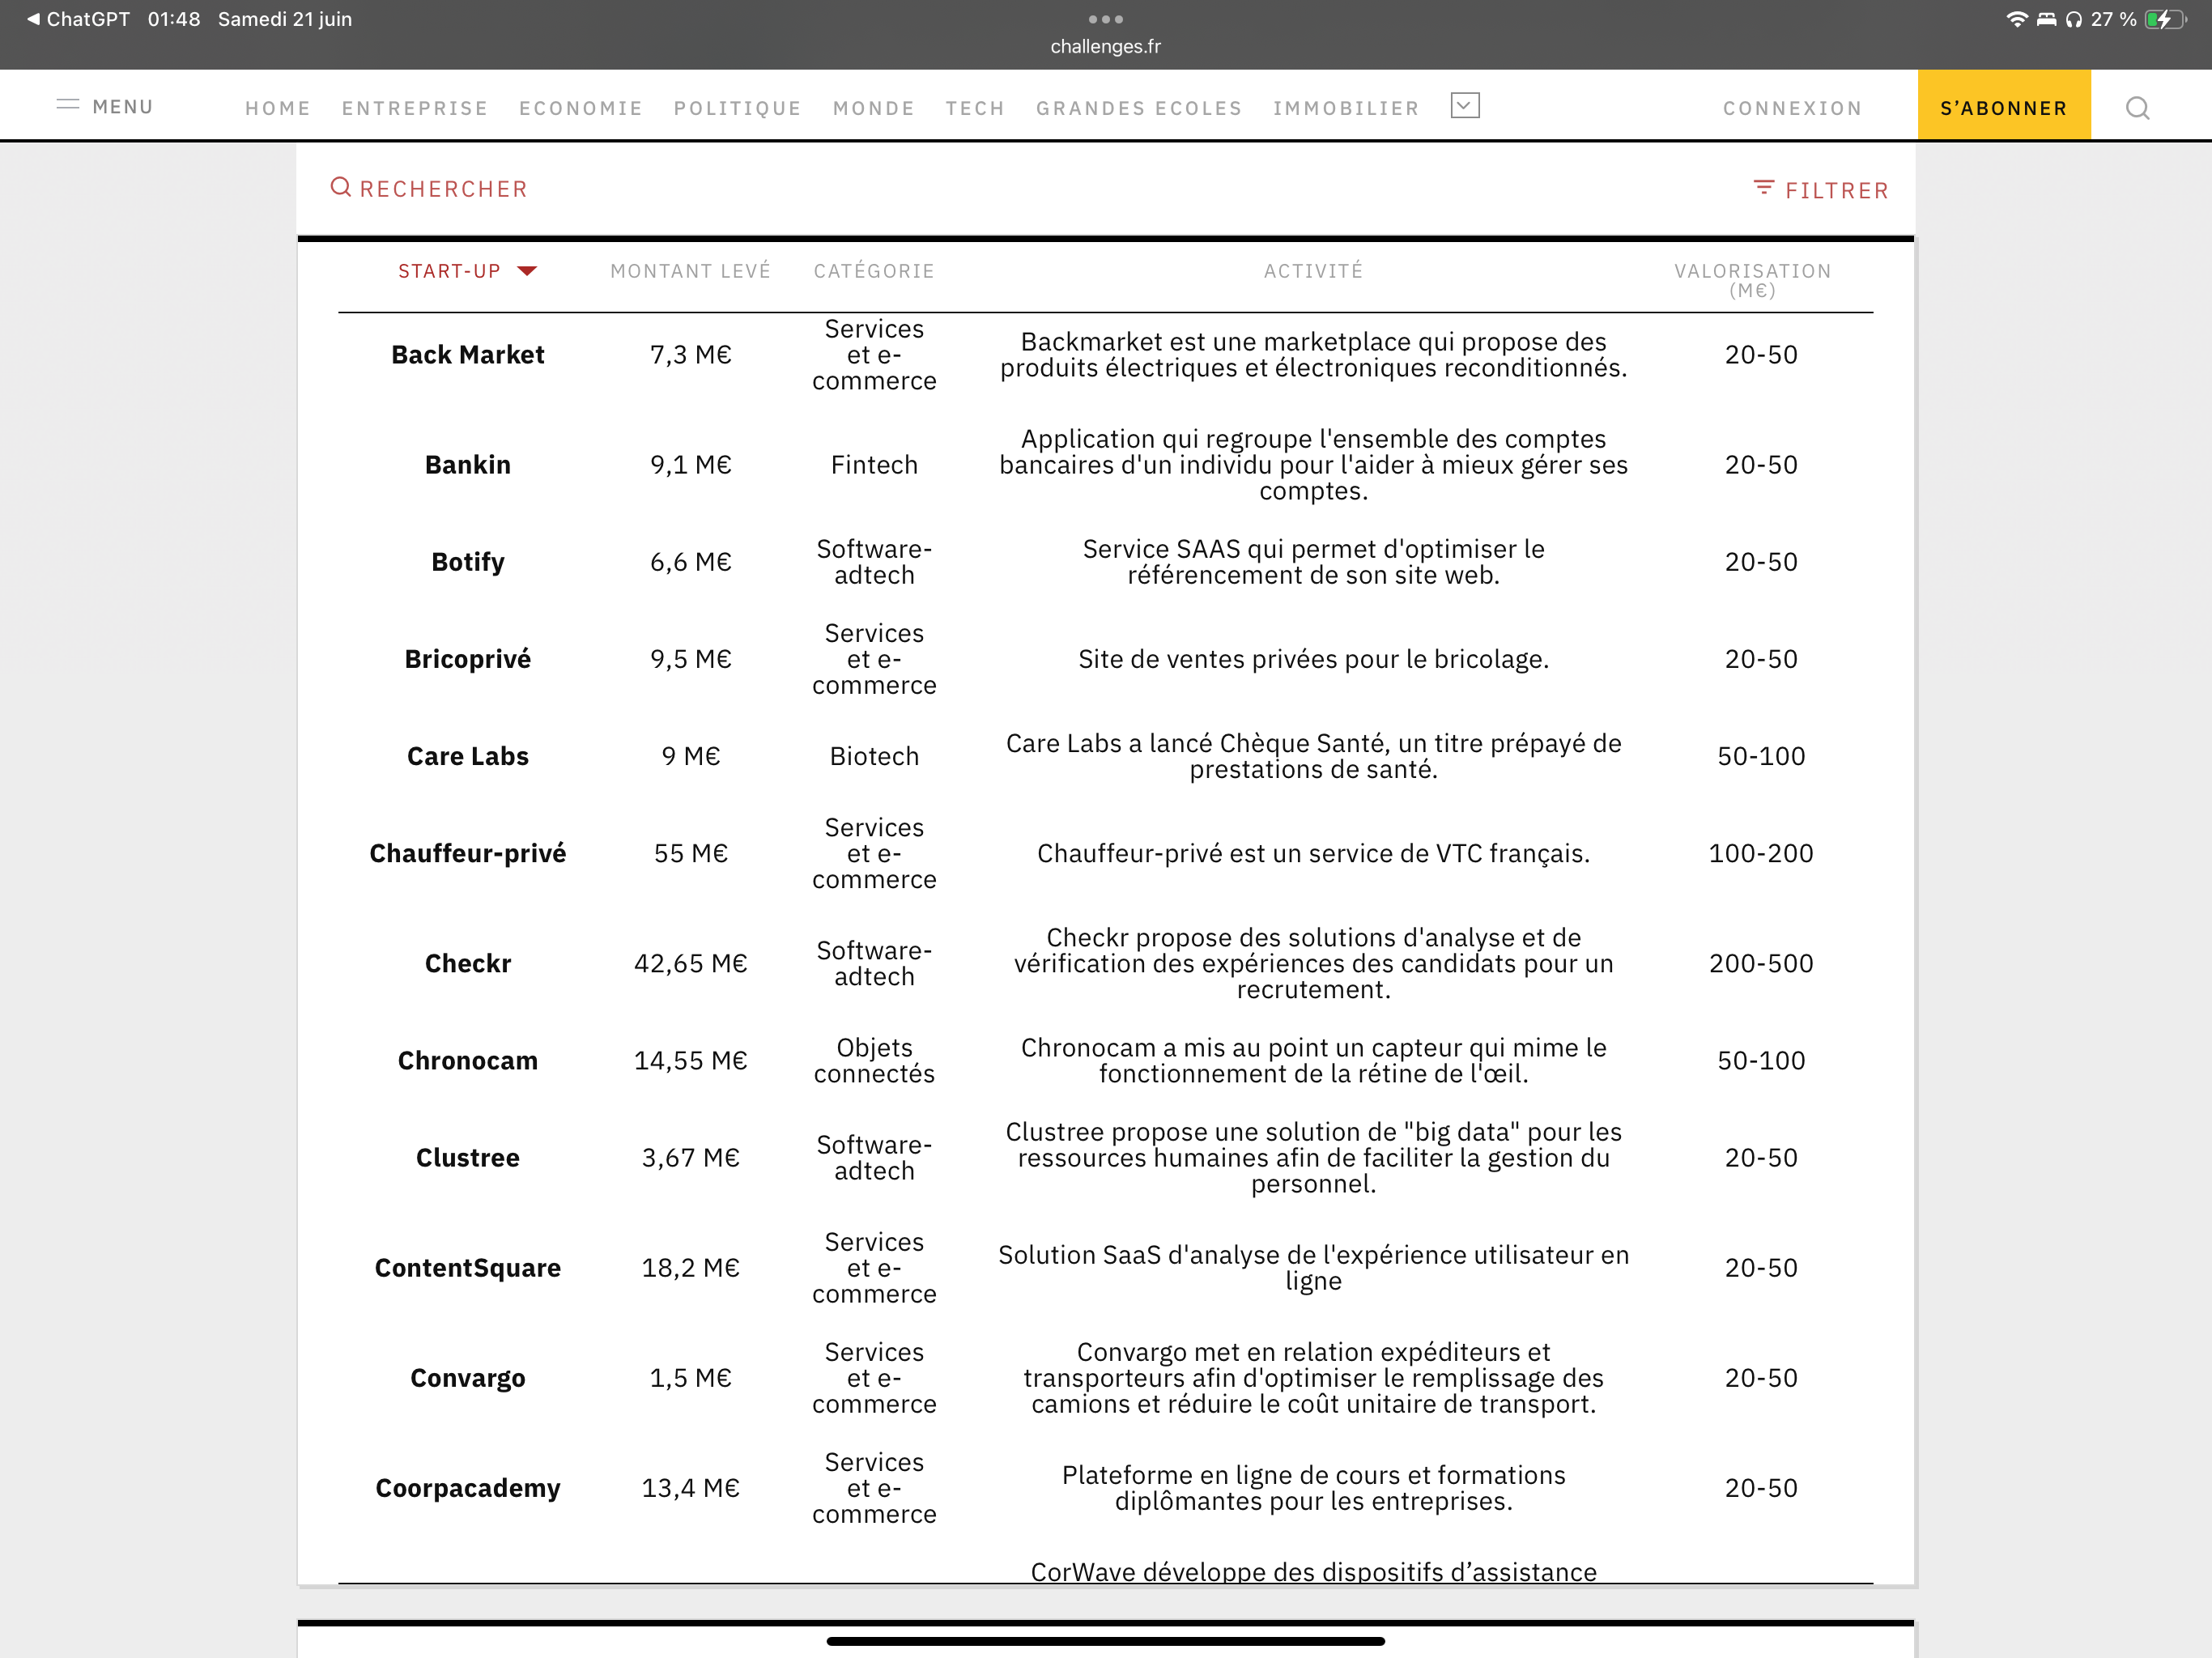
Task: Open the MONDE section
Action: [x=874, y=108]
